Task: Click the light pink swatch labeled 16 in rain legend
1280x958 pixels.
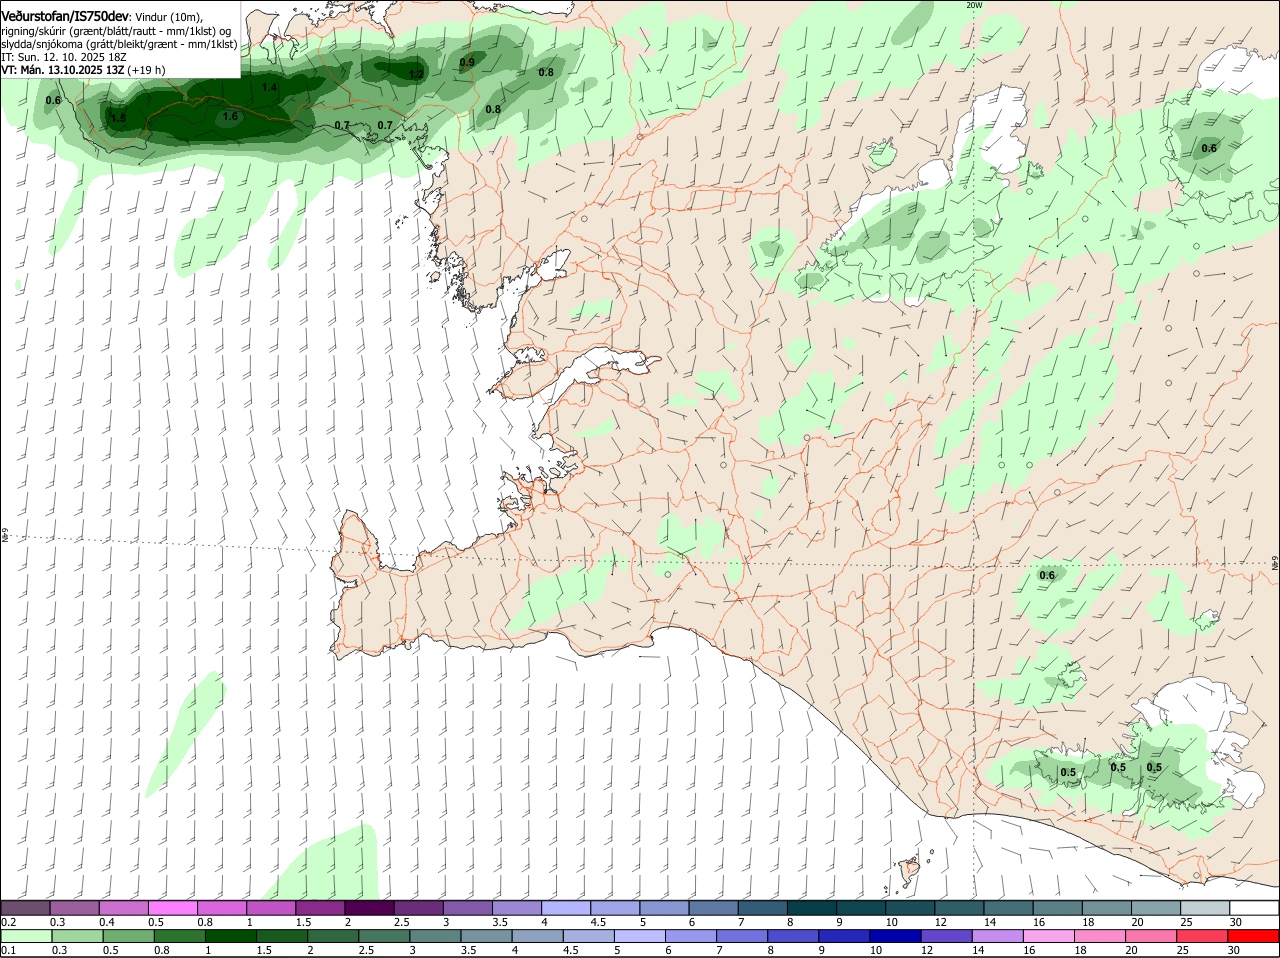Action: click(x=1048, y=936)
